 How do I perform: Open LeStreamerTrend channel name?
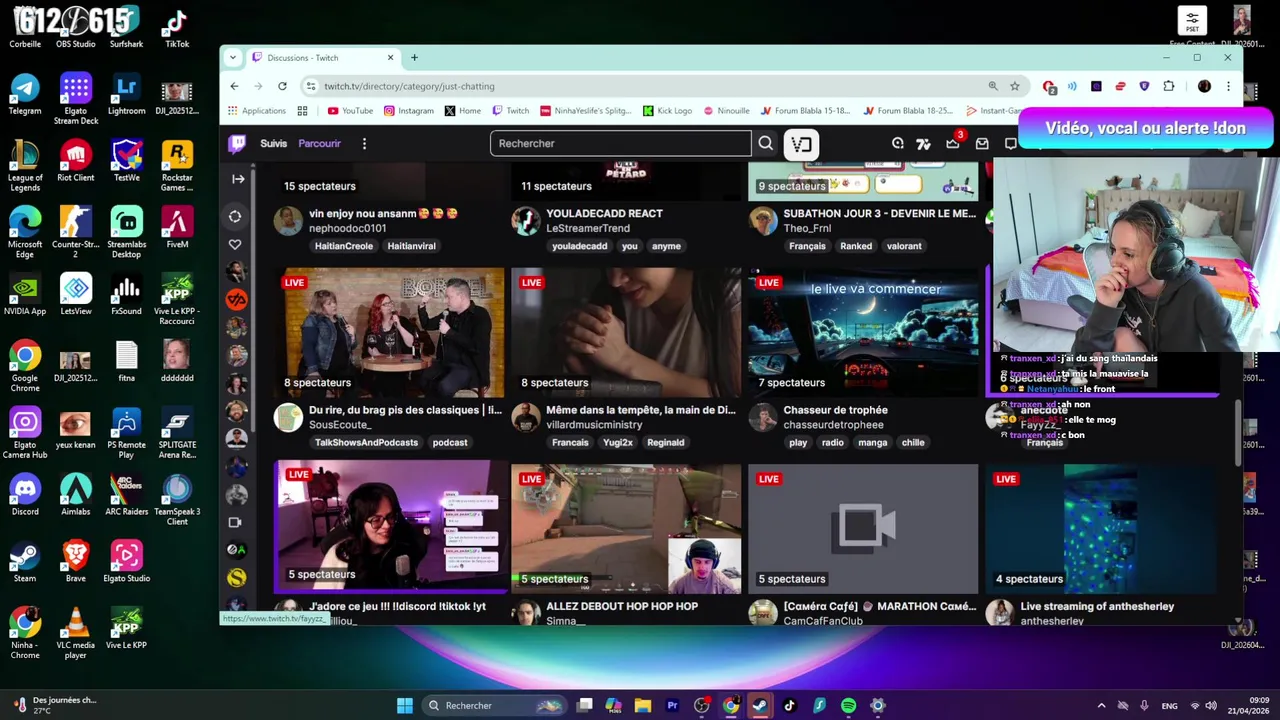point(588,228)
